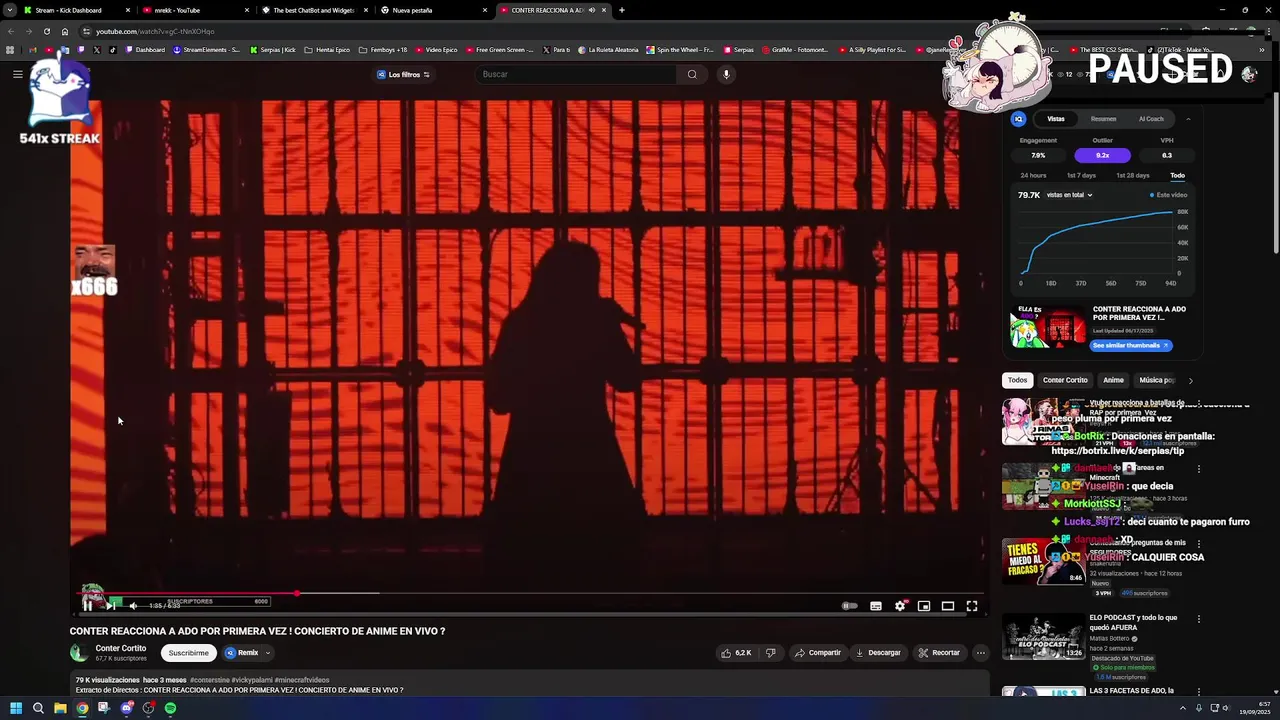The image size is (1280, 720).
Task: Start voice search with microphone
Action: pyautogui.click(x=726, y=74)
